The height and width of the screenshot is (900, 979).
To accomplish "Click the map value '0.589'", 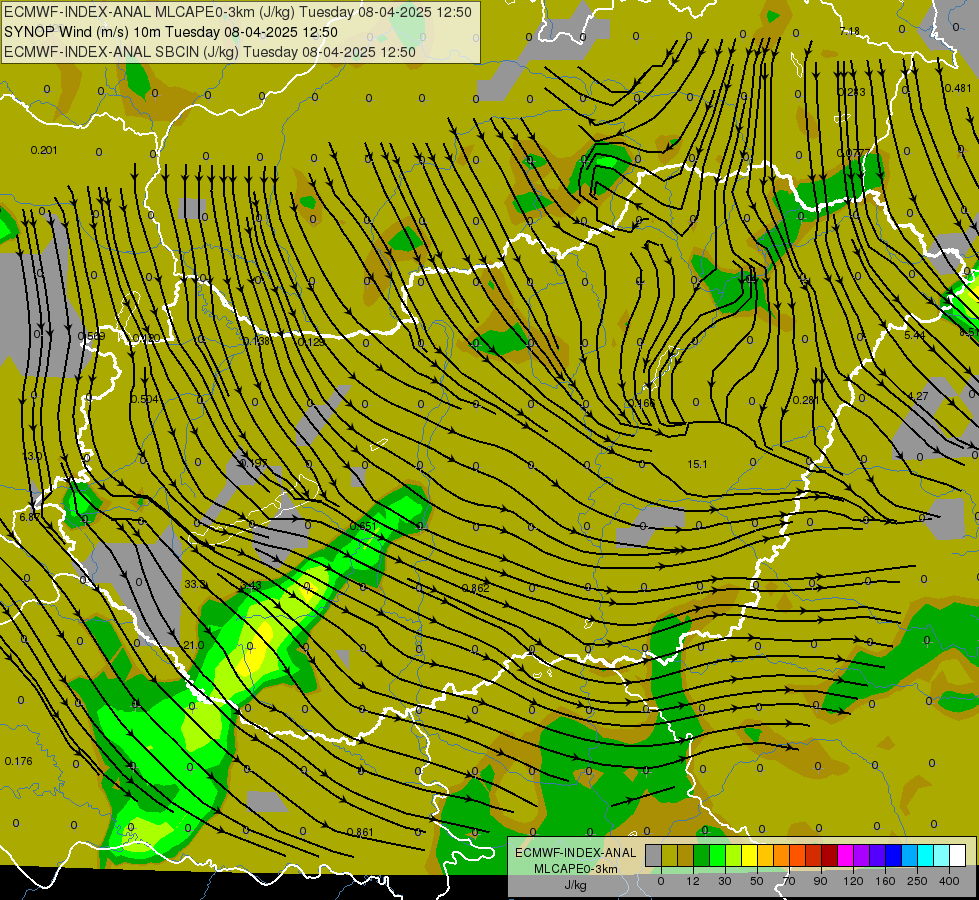I will (91, 336).
